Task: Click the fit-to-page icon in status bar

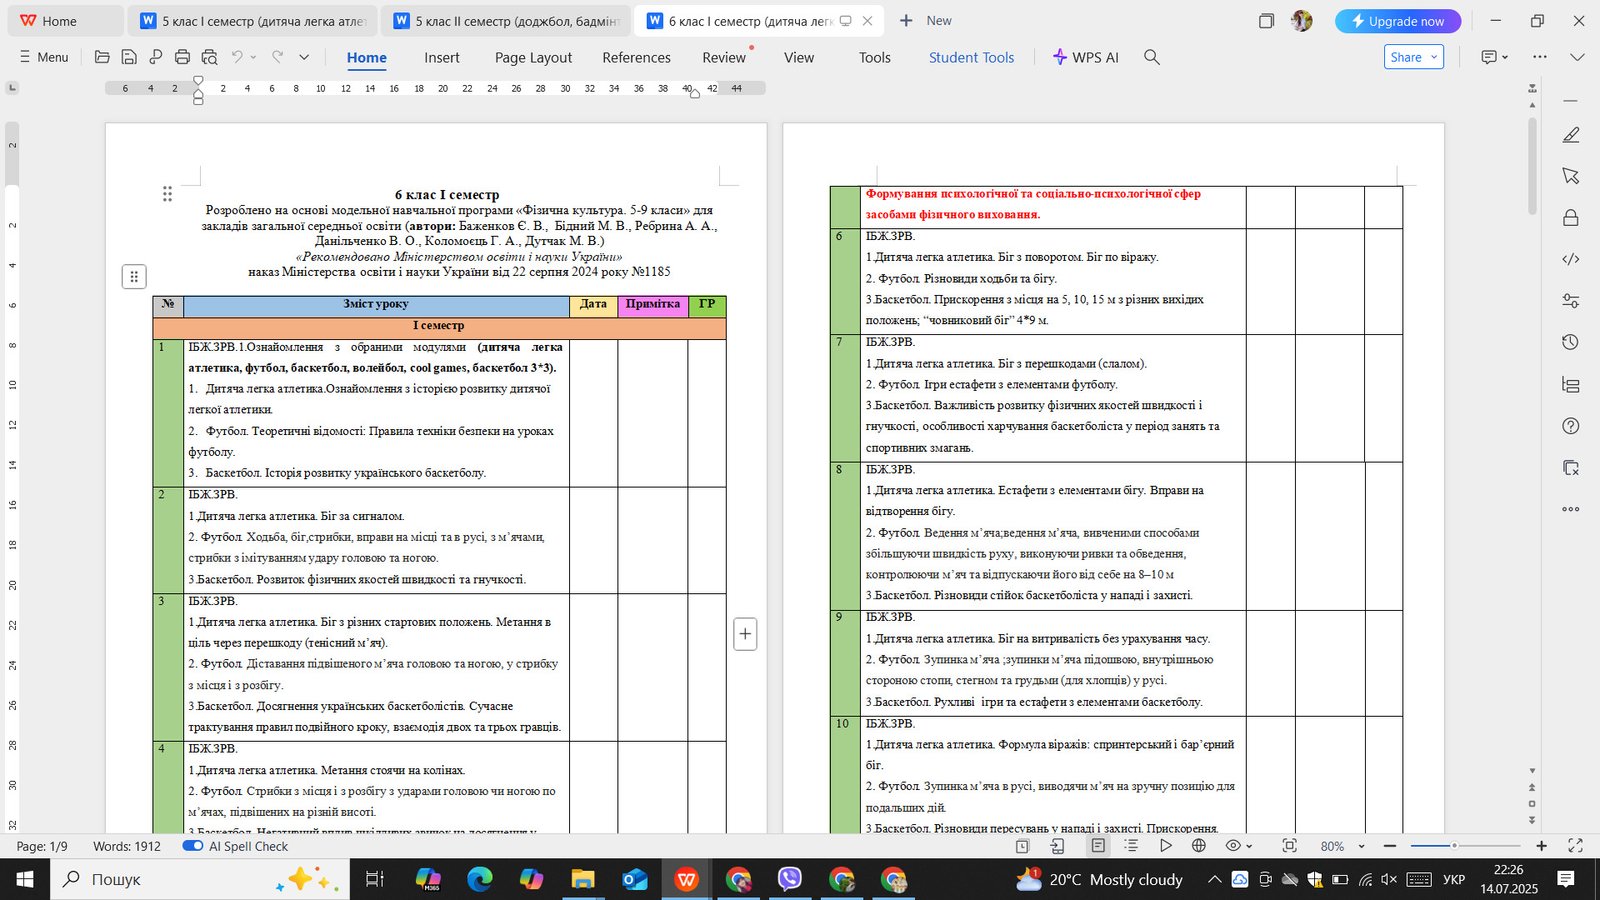Action: pyautogui.click(x=1290, y=846)
